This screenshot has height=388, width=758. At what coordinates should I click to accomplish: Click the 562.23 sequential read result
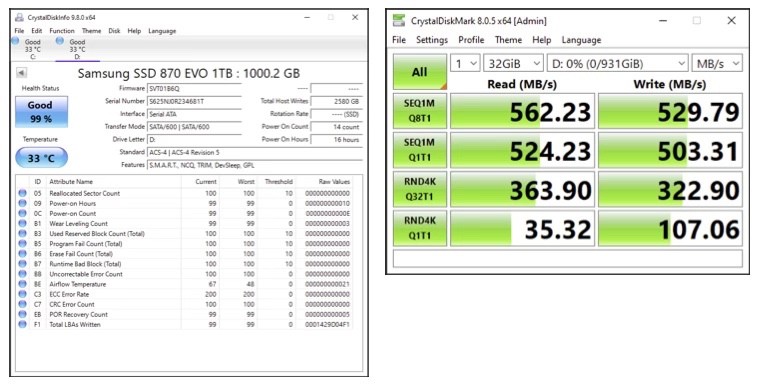[x=522, y=111]
